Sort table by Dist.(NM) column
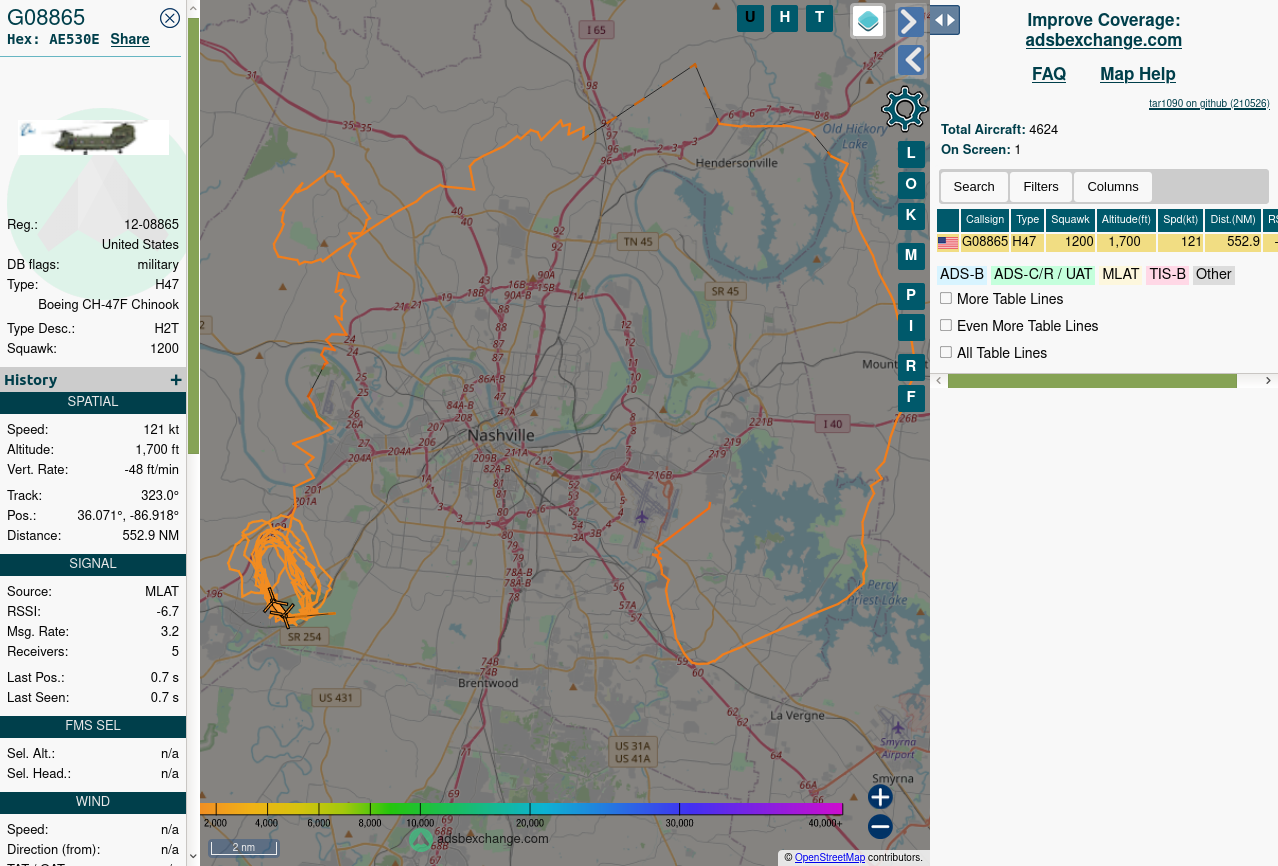 (x=1232, y=220)
